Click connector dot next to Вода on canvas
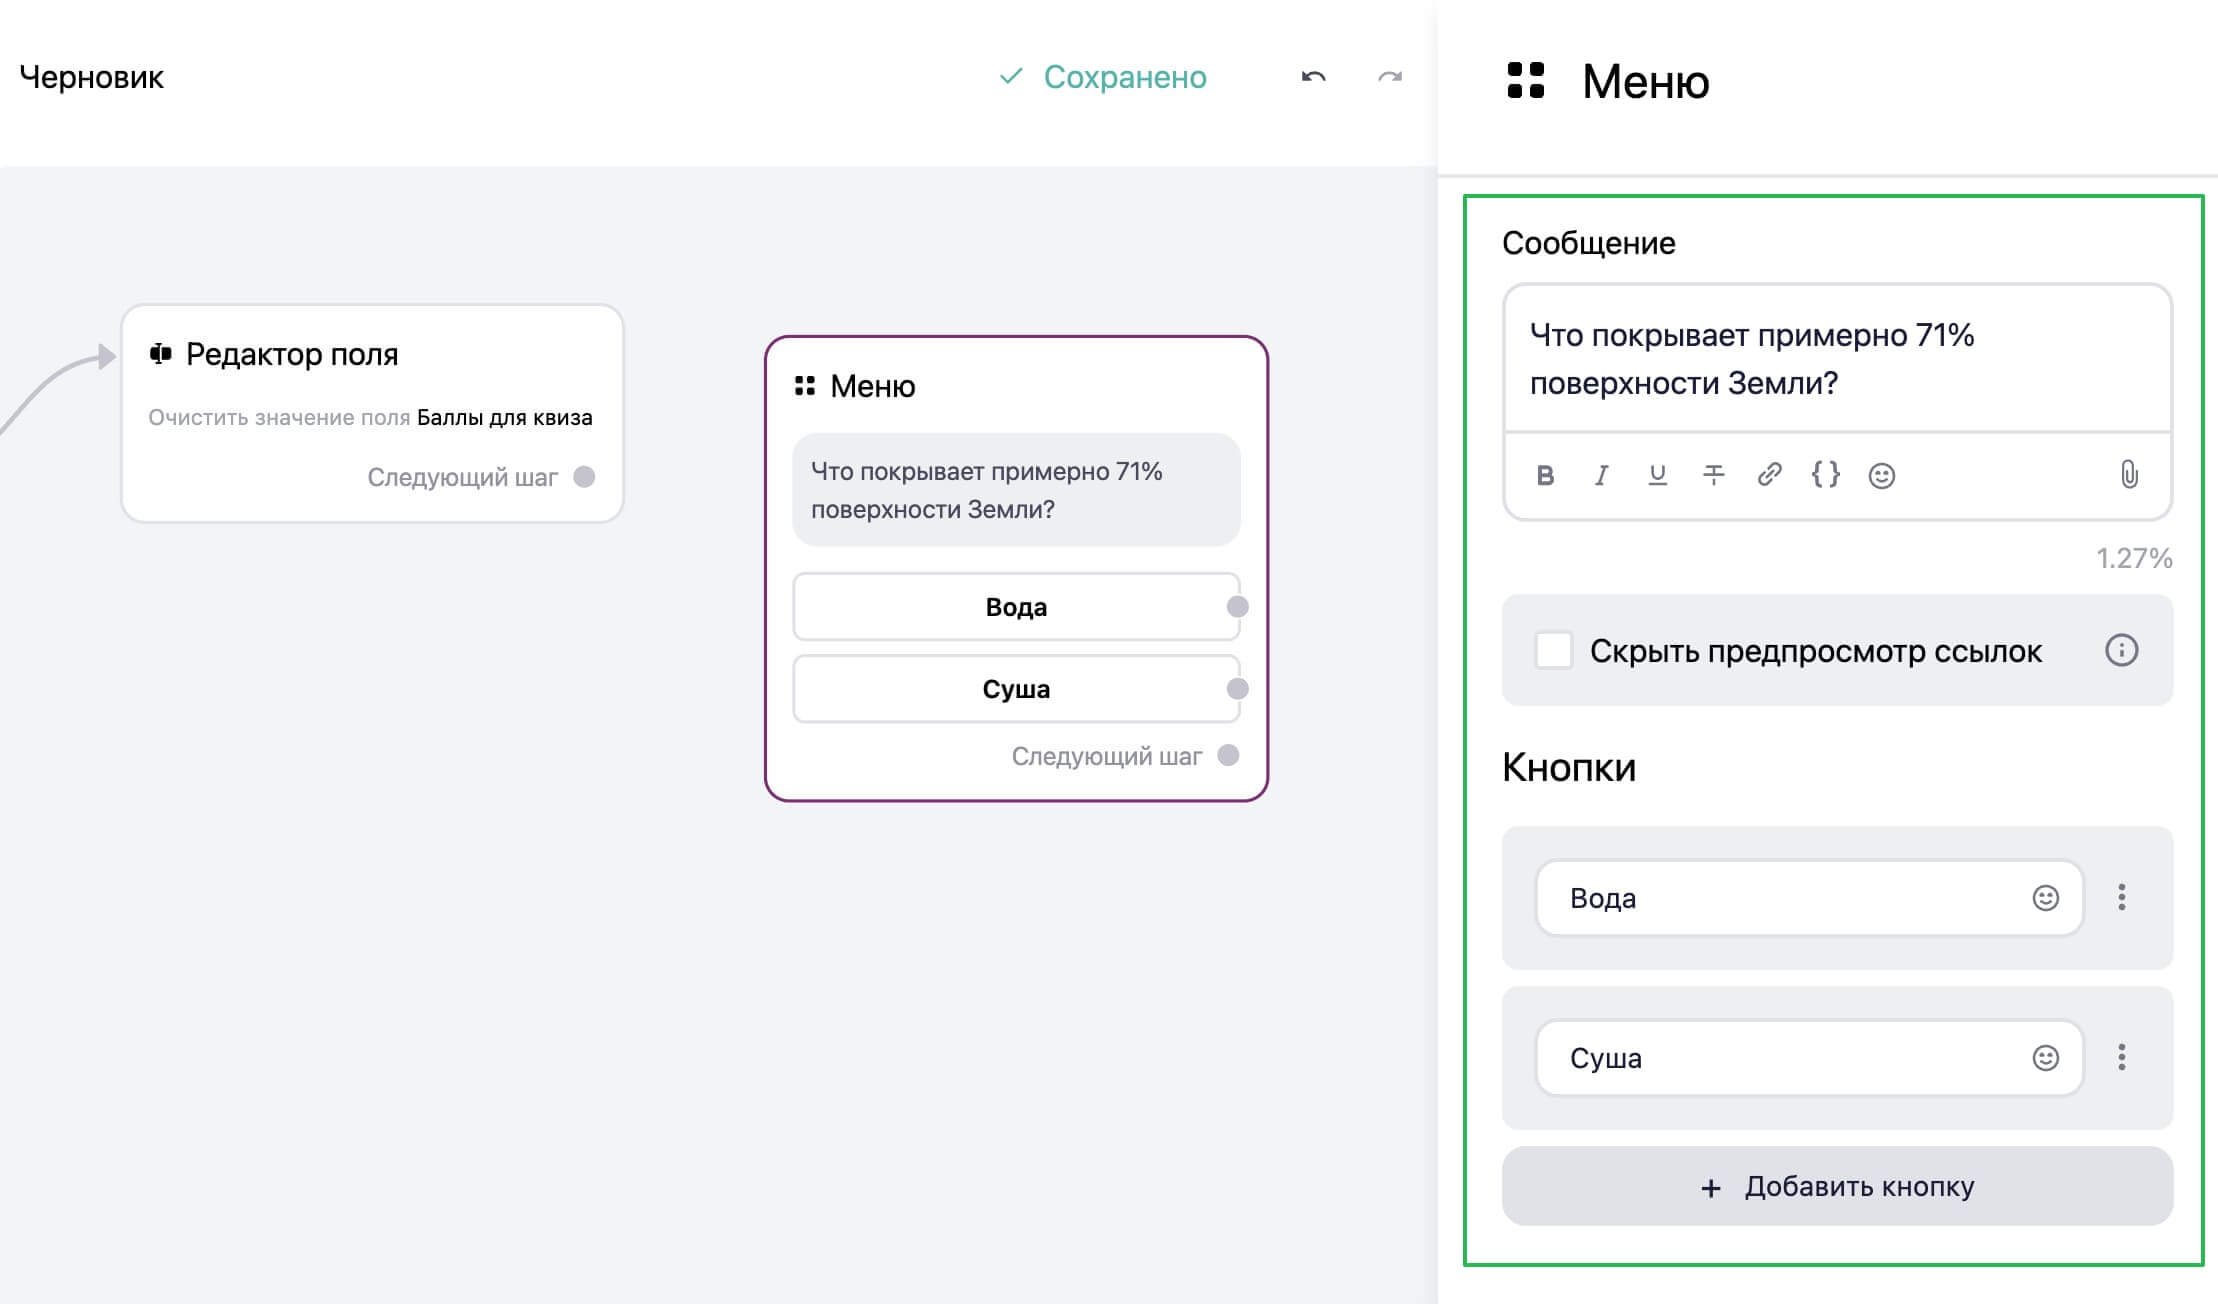 (1238, 607)
